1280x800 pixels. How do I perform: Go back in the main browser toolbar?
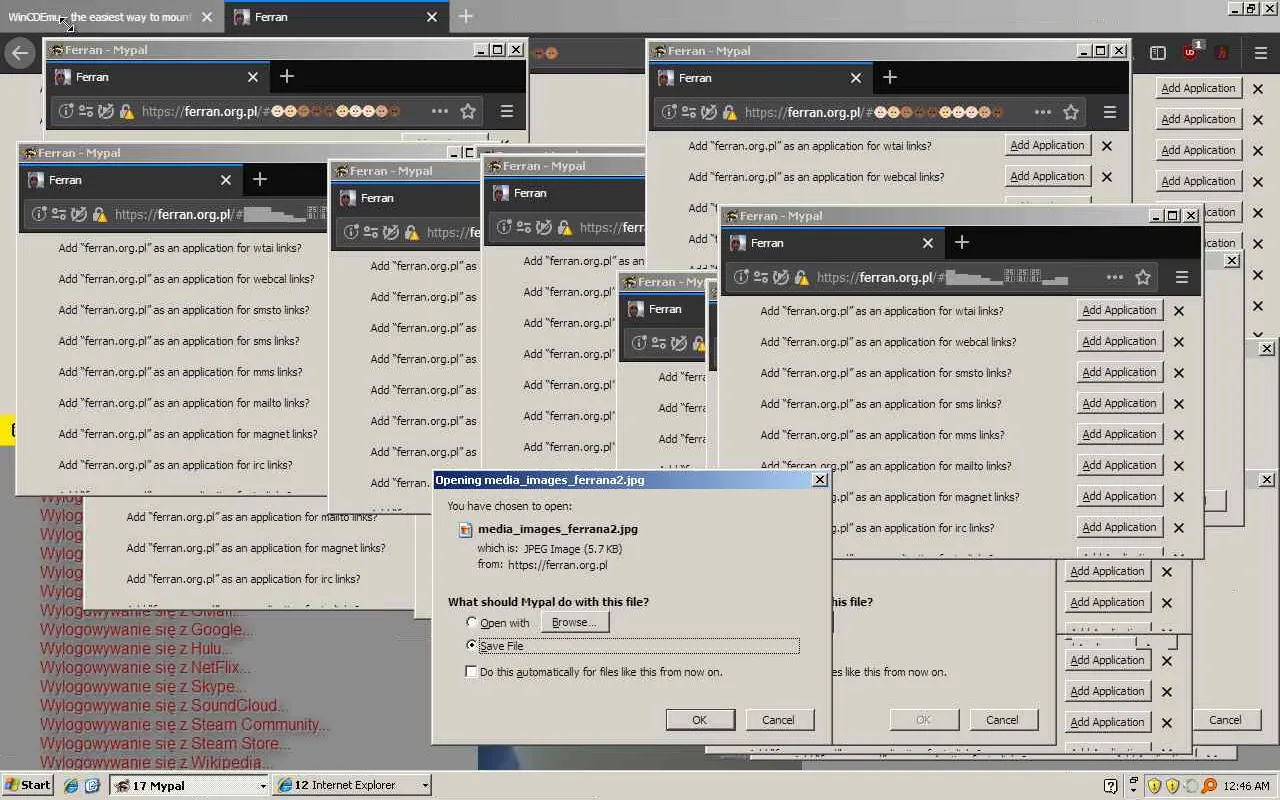click(20, 53)
